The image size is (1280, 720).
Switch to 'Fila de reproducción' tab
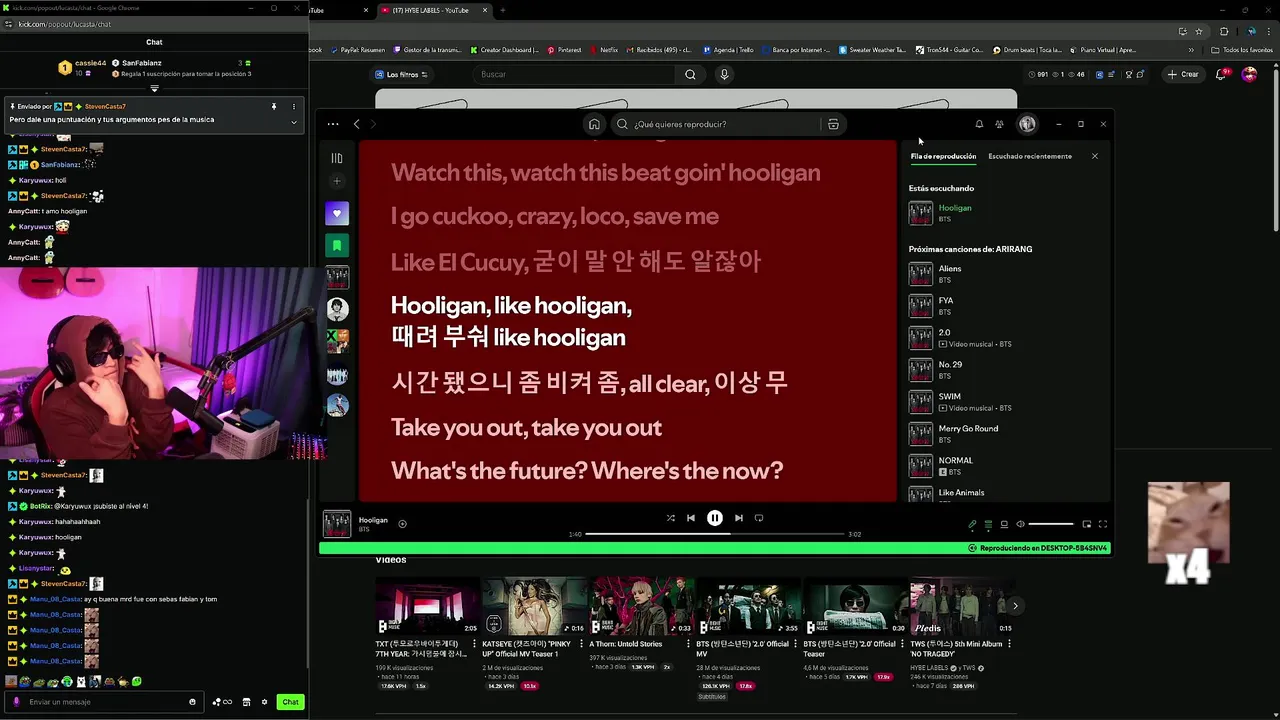pyautogui.click(x=943, y=156)
